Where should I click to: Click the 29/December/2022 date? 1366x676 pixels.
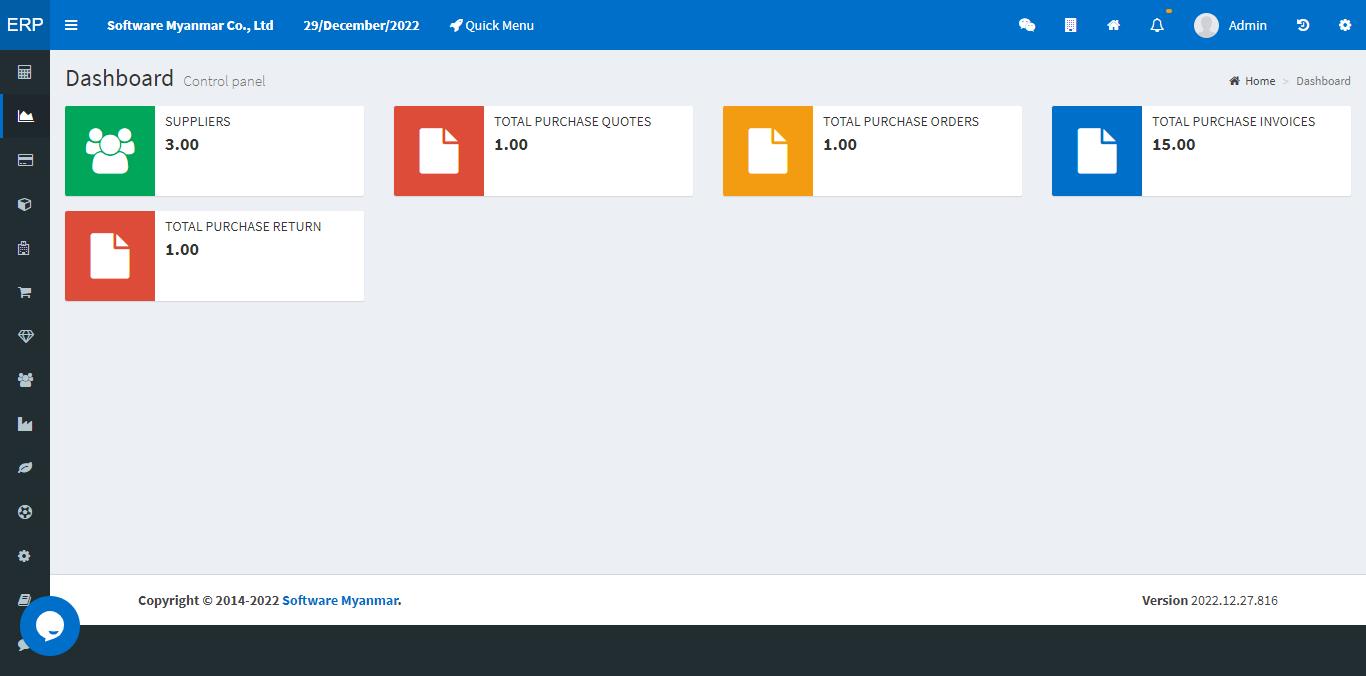pos(361,25)
